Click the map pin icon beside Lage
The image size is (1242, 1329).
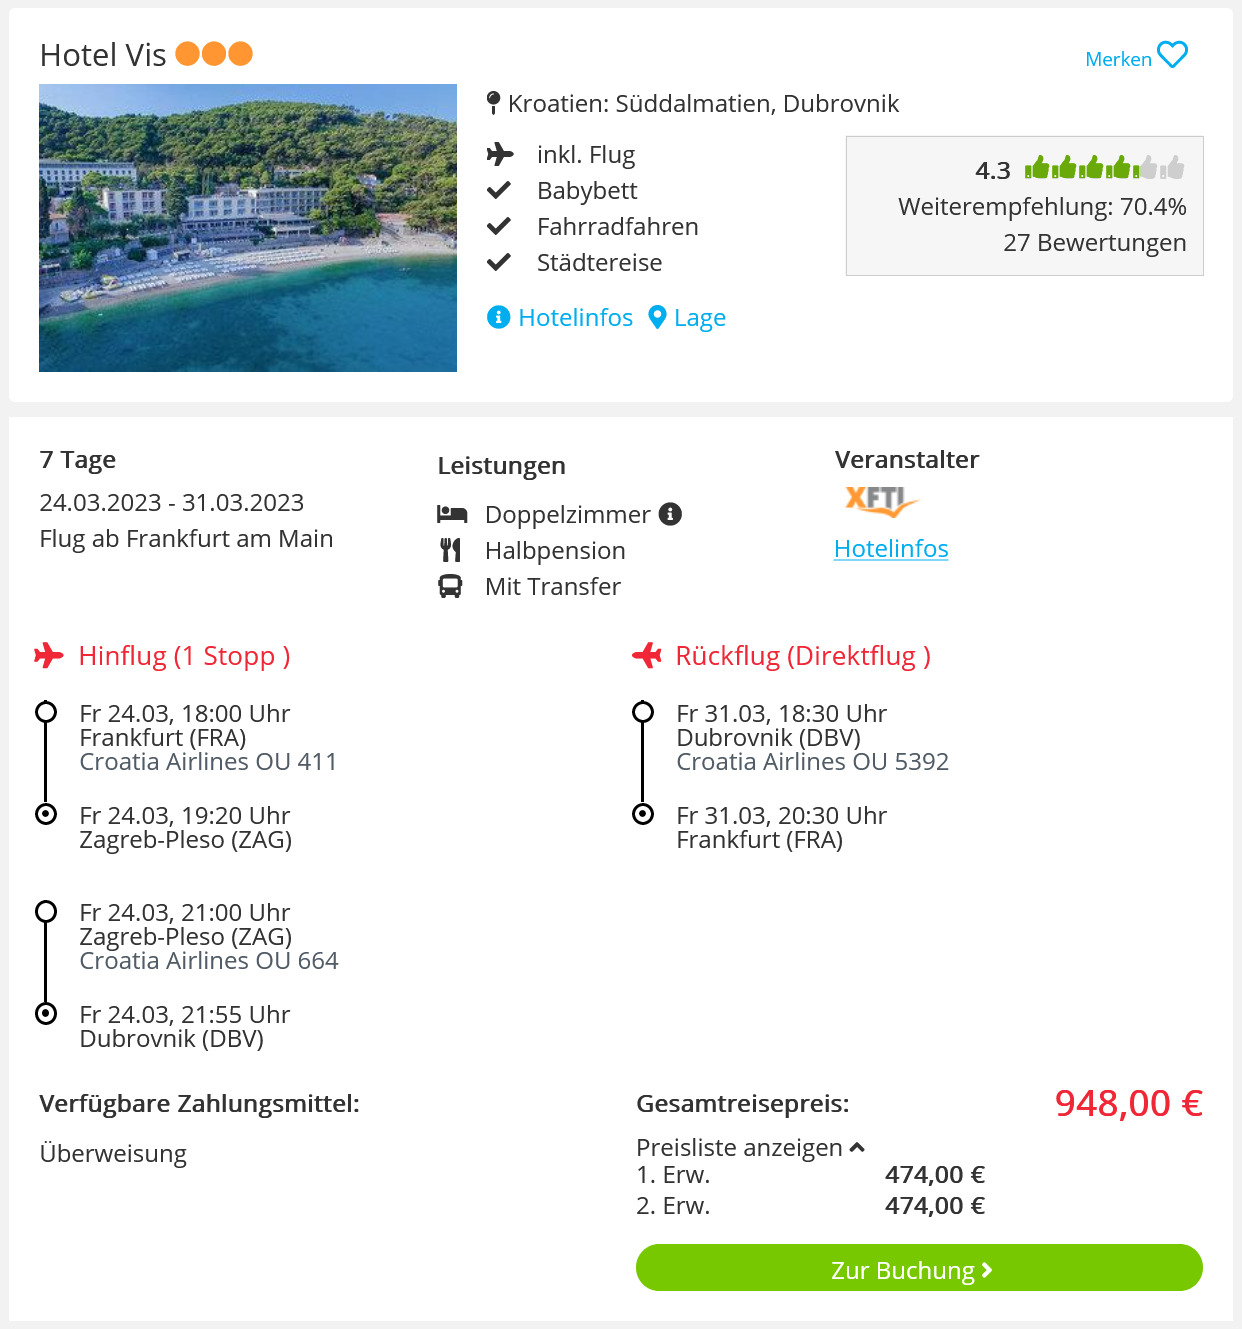click(x=657, y=317)
